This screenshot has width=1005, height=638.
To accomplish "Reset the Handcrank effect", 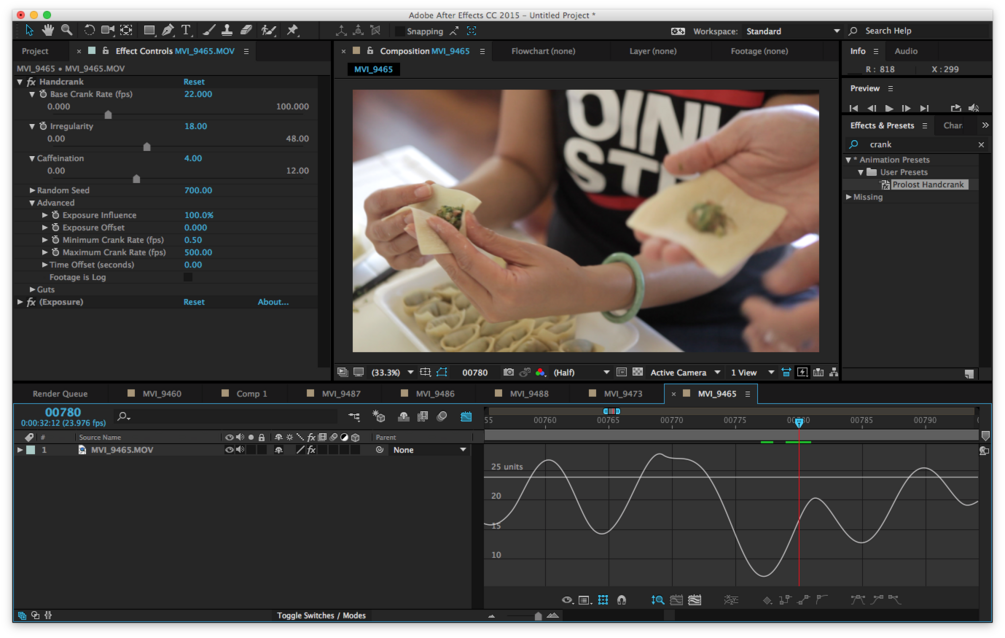I will 194,82.
